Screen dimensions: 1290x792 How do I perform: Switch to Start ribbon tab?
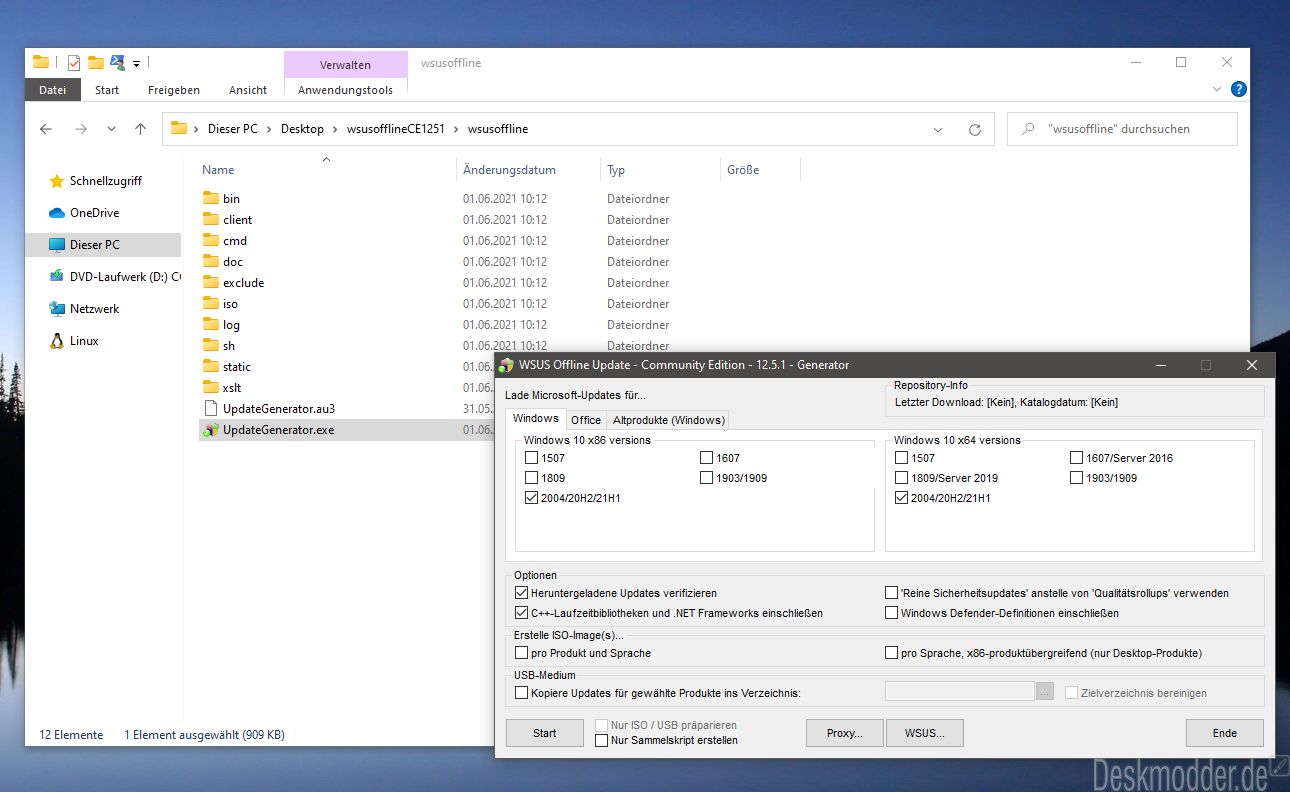click(107, 89)
